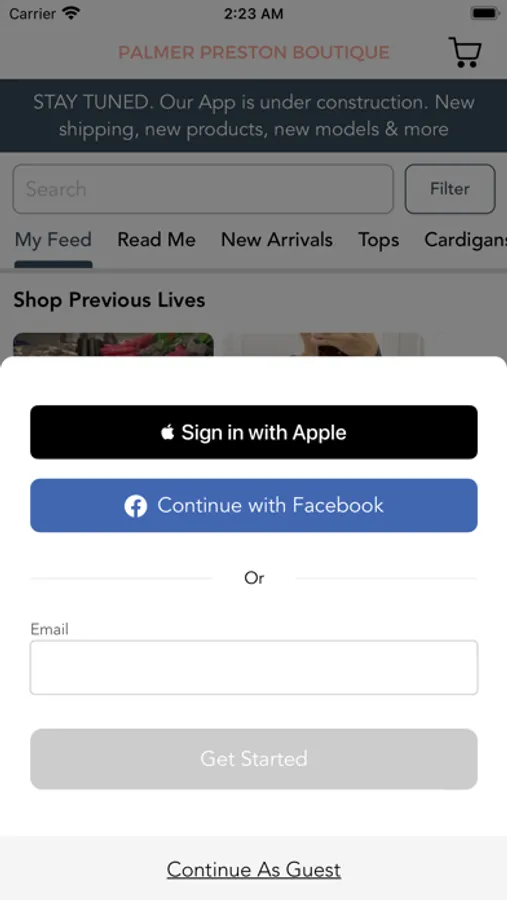Switch to the My Feed tab
The image size is (507, 900).
coord(53,240)
